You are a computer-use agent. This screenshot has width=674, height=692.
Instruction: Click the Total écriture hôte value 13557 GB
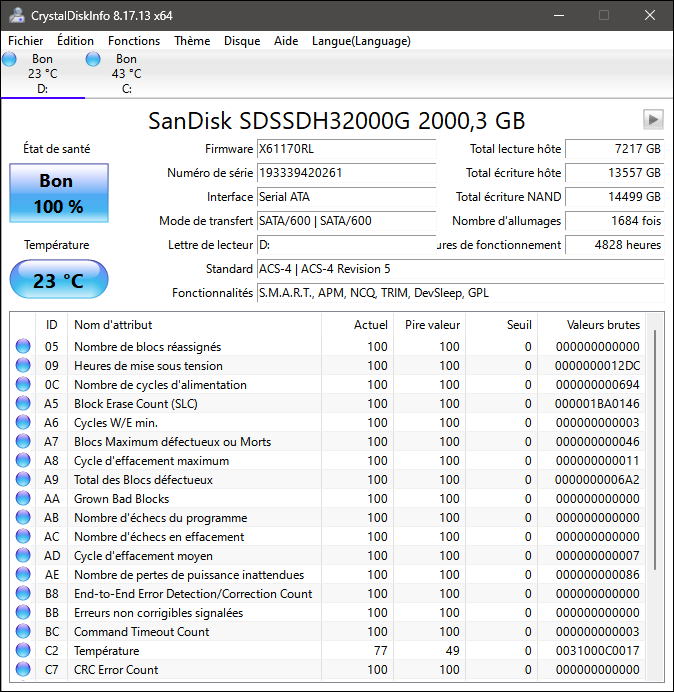click(x=614, y=173)
